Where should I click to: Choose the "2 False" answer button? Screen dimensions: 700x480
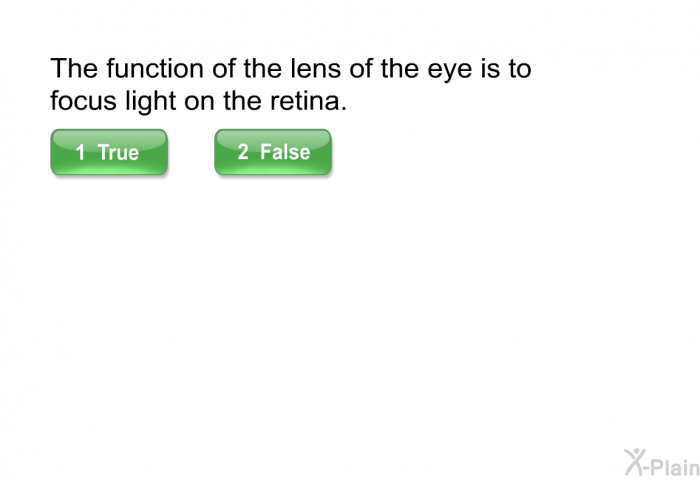point(273,152)
